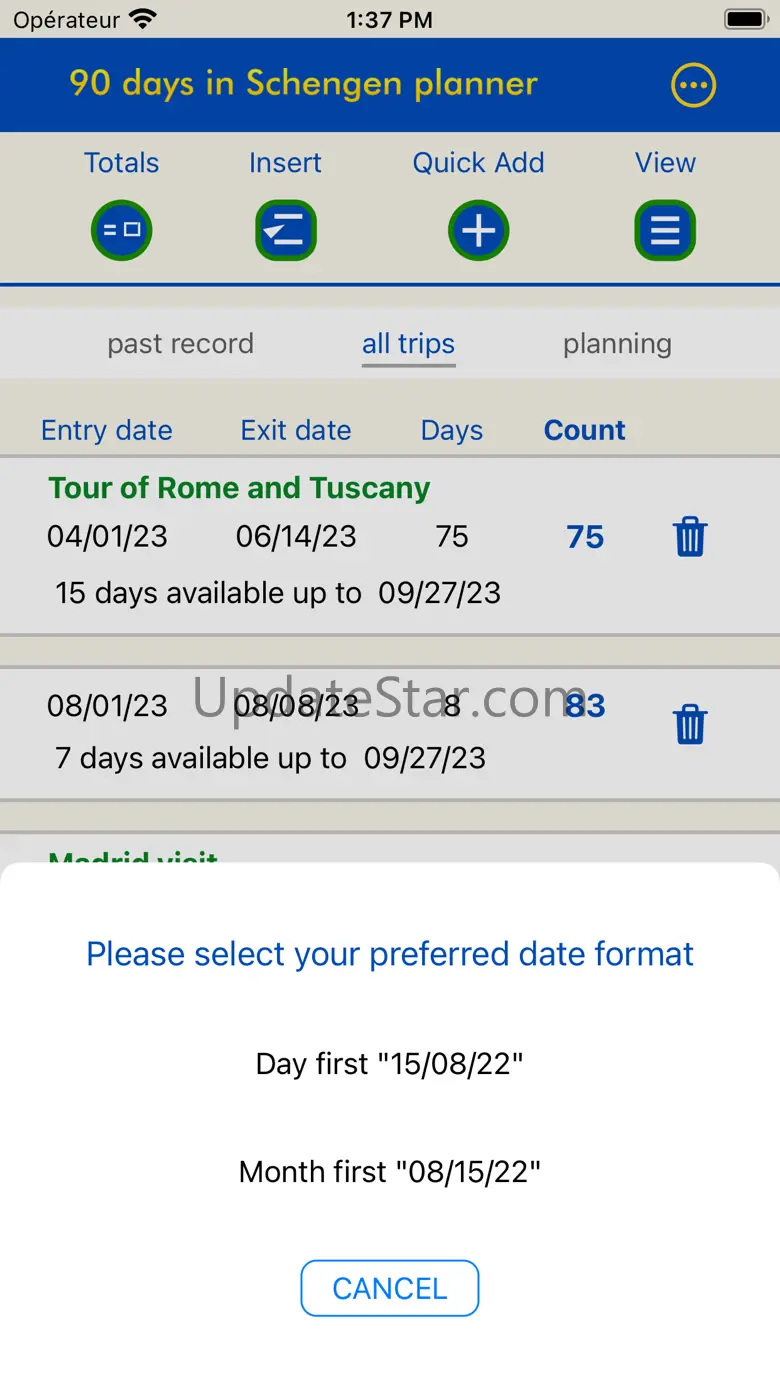Image resolution: width=780 pixels, height=1387 pixels.
Task: Tap the Entry date column header
Action: click(x=106, y=430)
